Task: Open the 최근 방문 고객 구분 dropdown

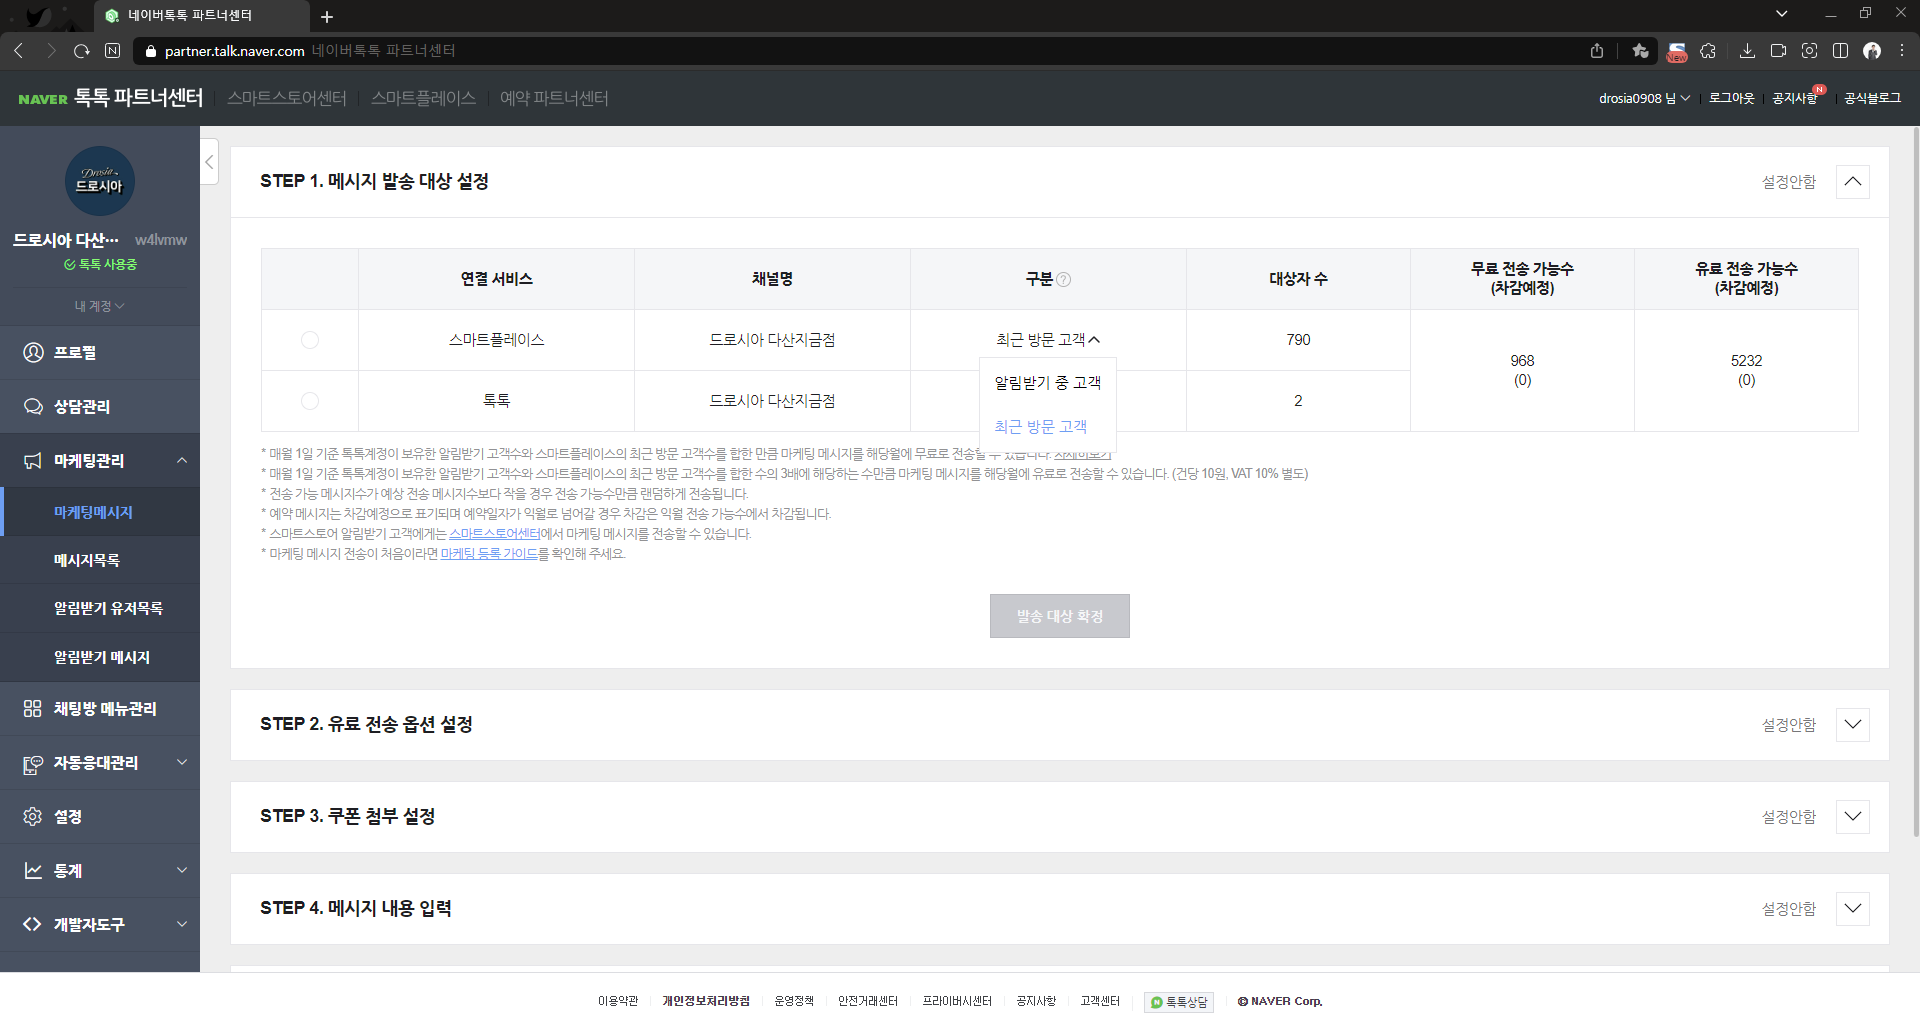Action: (1048, 340)
